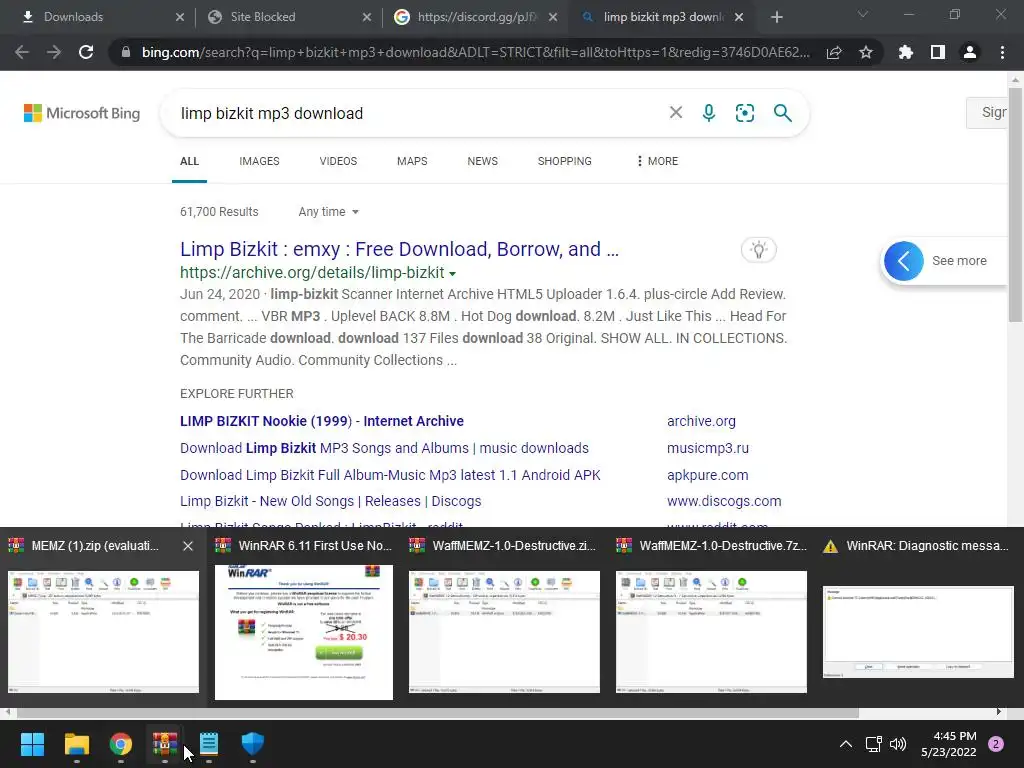Screen dimensions: 1024x768
Task: Select the MAPS search tab
Action: tap(412, 161)
